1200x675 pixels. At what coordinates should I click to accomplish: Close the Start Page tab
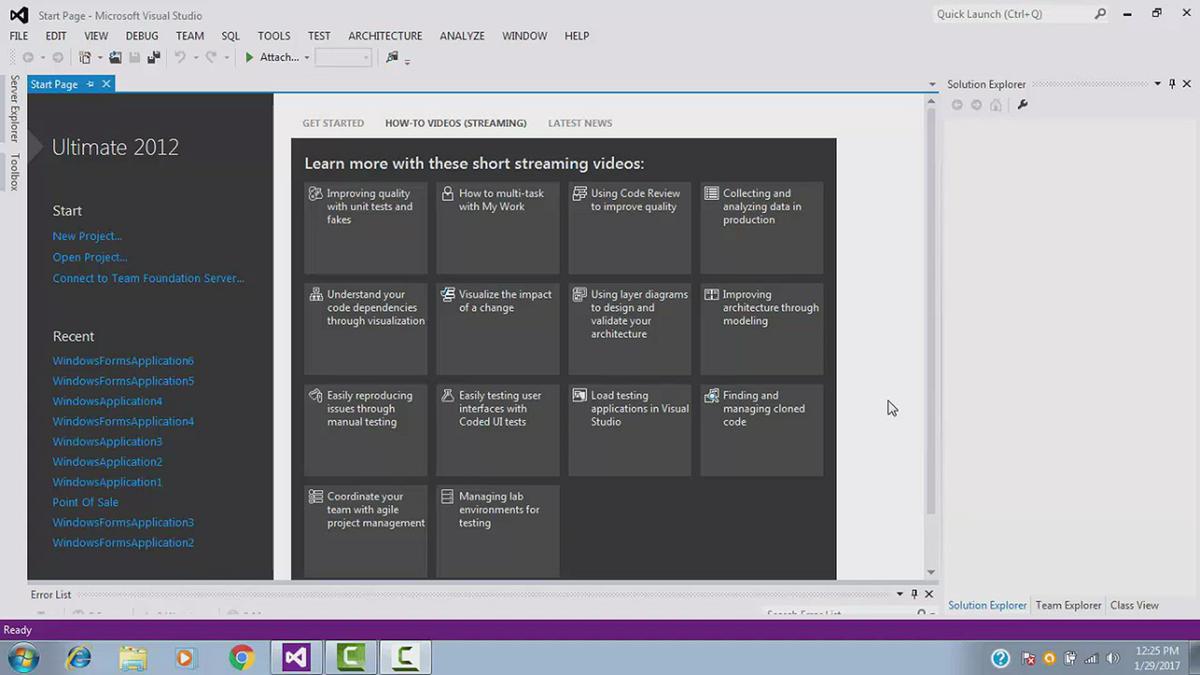[106, 84]
